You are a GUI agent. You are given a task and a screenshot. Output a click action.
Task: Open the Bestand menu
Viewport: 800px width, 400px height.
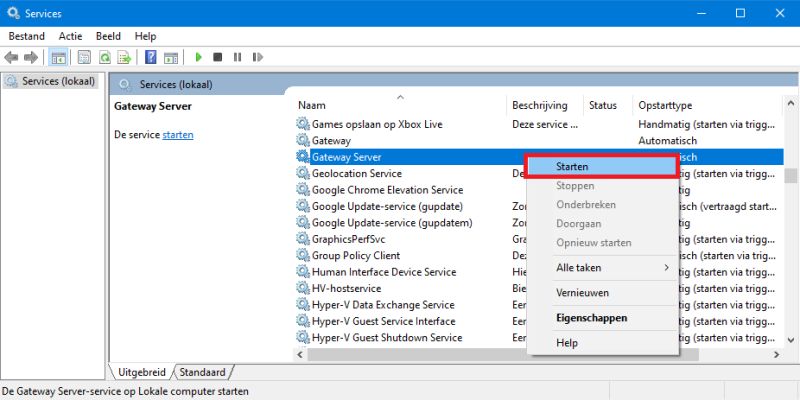click(x=27, y=36)
